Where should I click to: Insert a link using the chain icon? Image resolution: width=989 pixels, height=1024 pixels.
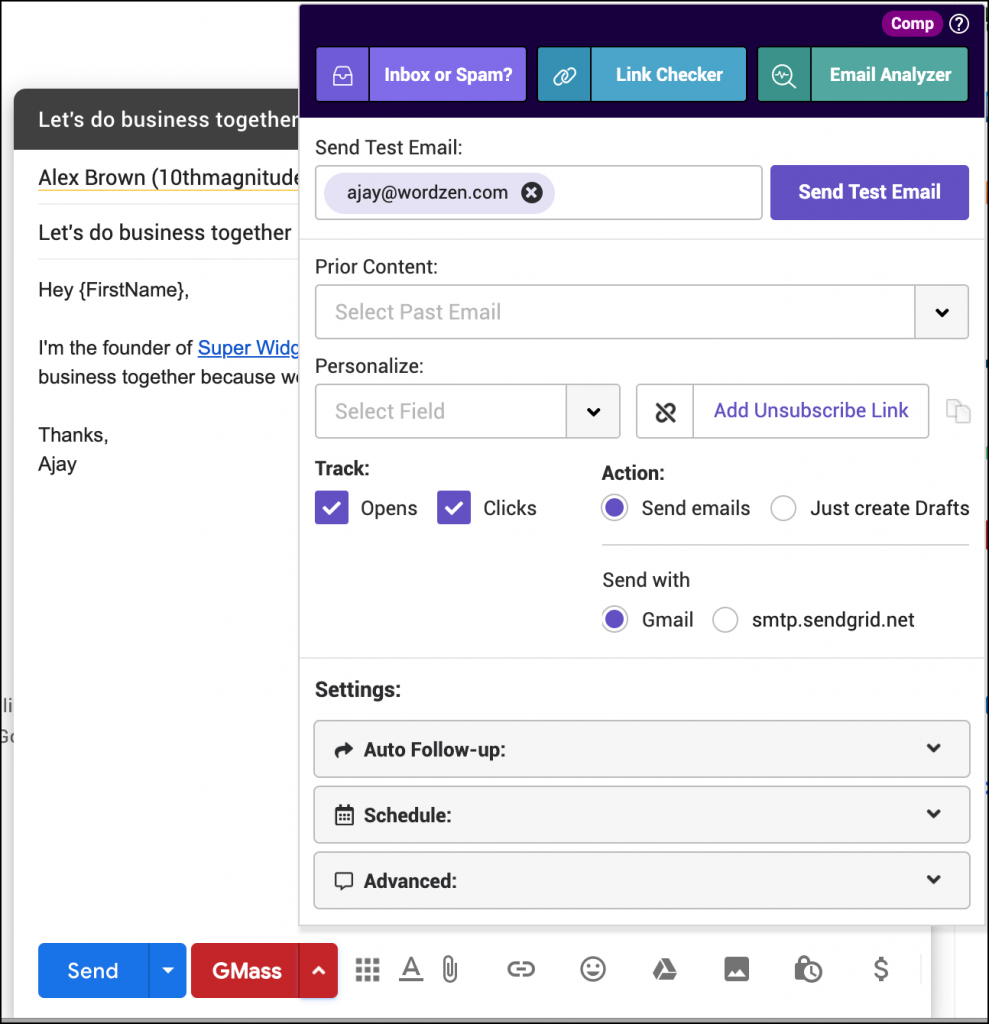coord(520,969)
